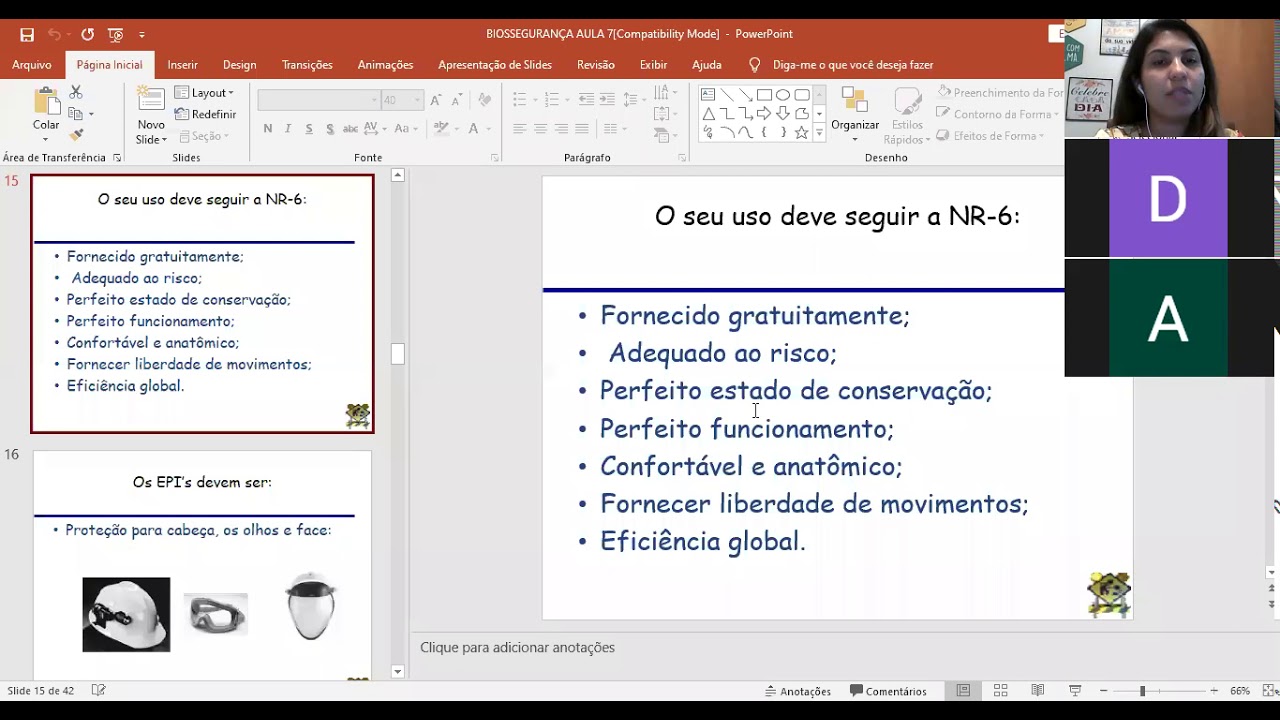Viewport: 1280px width, 720px height.
Task: Select the text box shape in gallery
Action: point(708,95)
